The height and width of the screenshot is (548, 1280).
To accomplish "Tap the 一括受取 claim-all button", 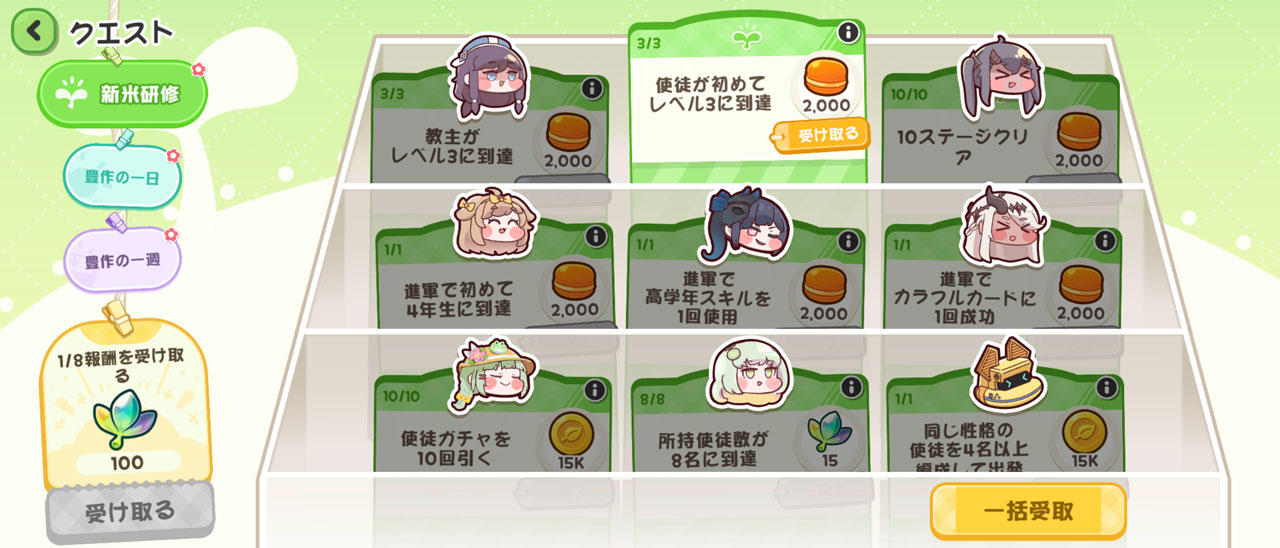I will pos(1029,511).
